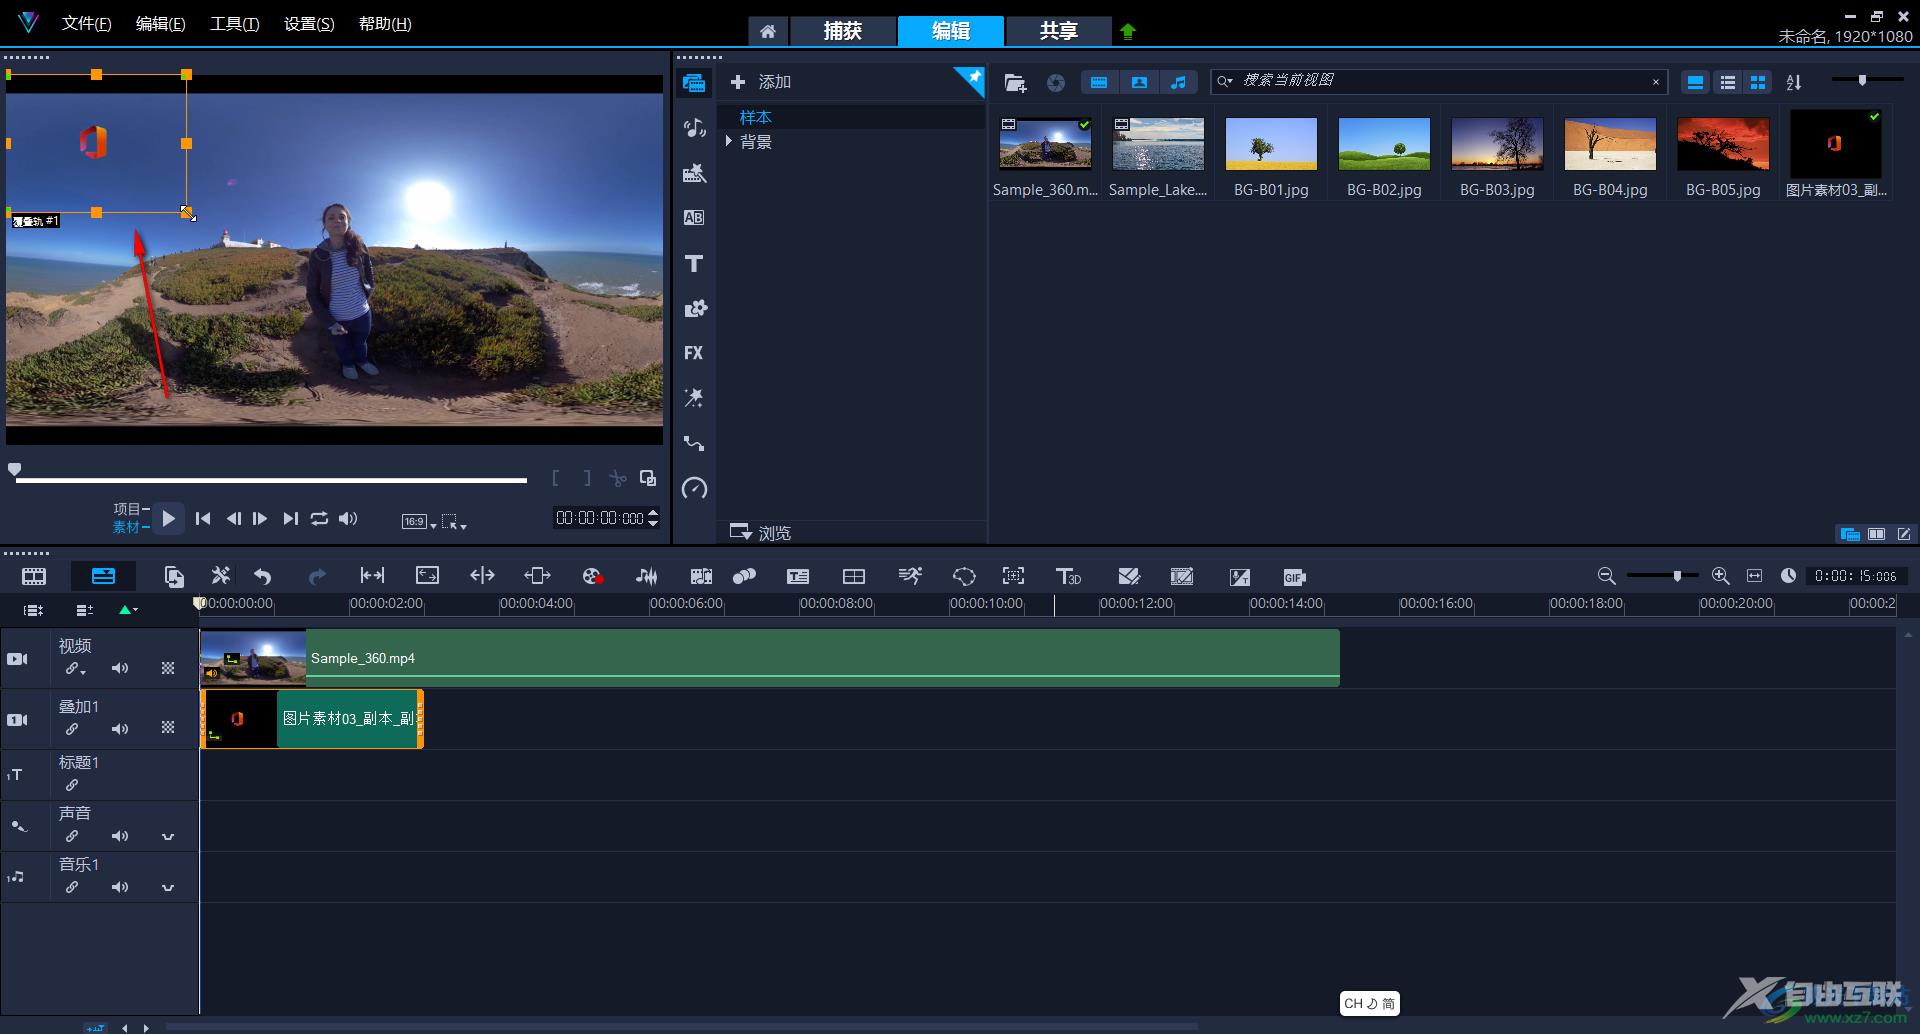Open Record/Capture option with red dot
This screenshot has width=1920, height=1034.
point(593,576)
